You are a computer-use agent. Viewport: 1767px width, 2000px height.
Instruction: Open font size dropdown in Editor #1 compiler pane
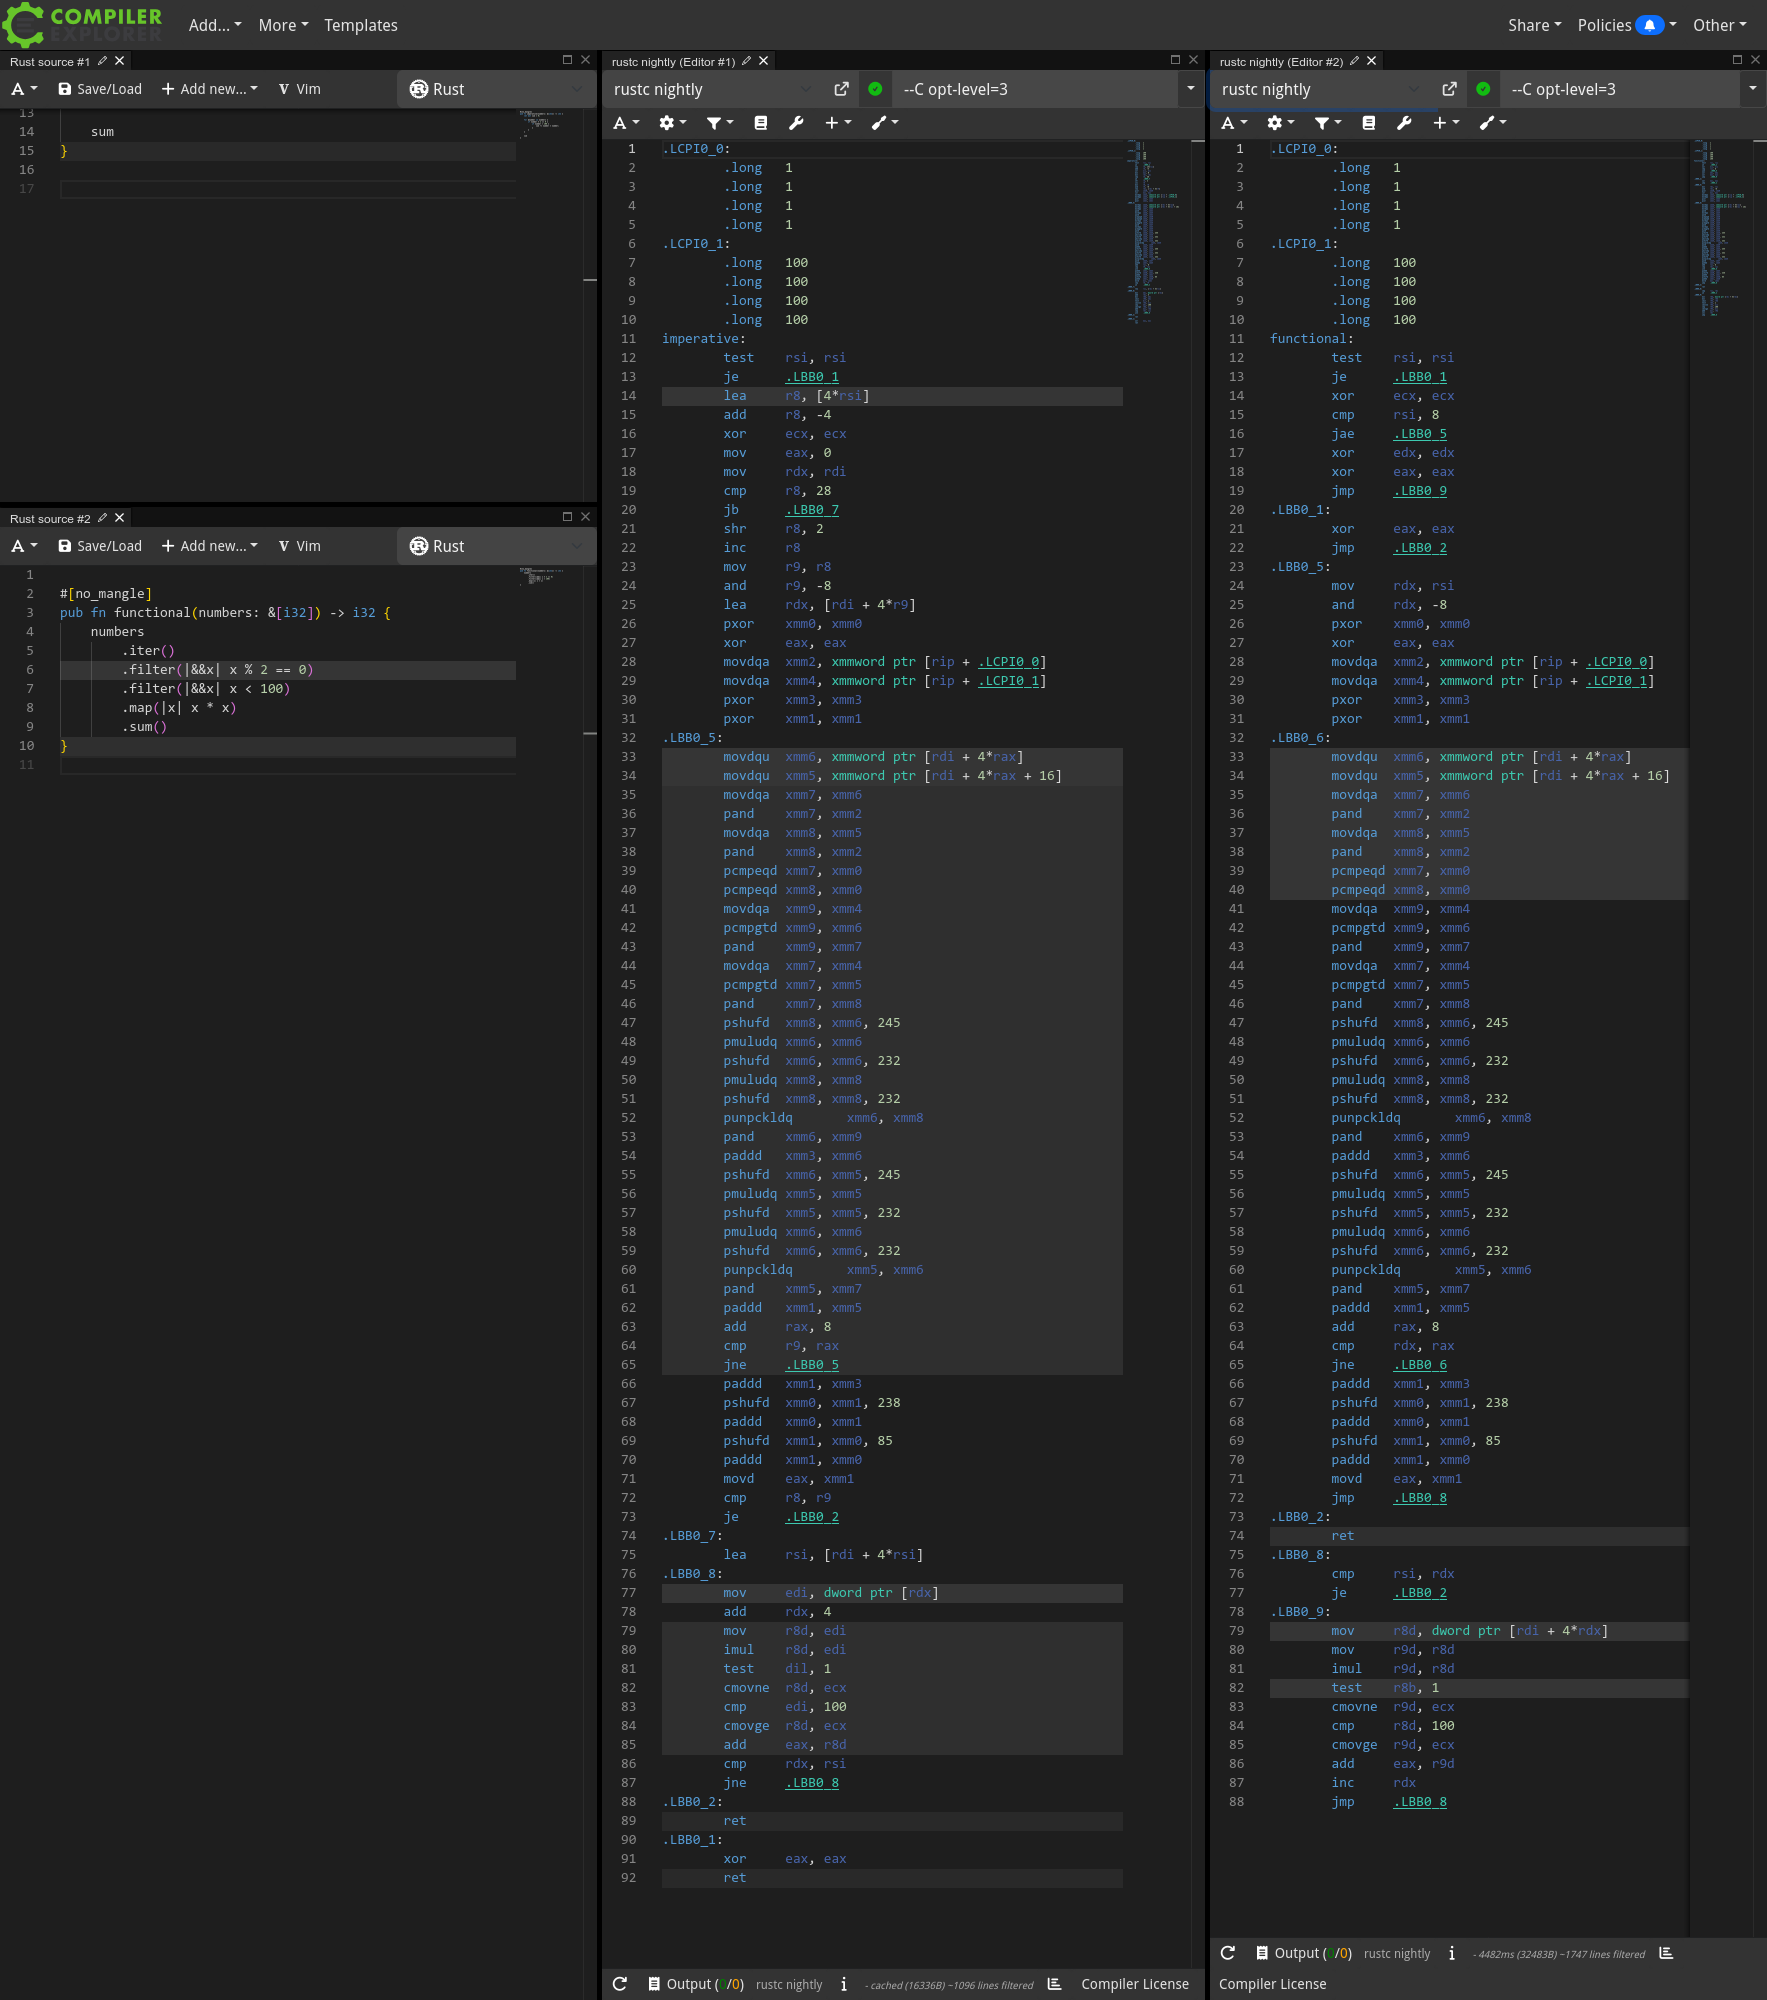624,123
